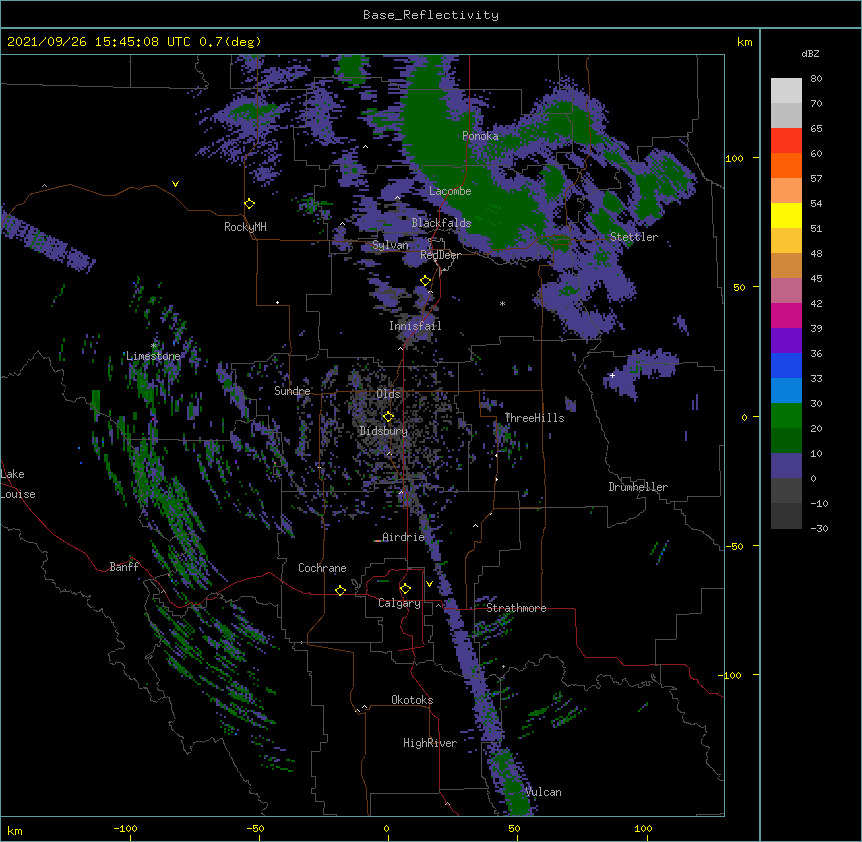Select the -100 tick on the bottom km axis
862x842 pixels.
[x=125, y=828]
